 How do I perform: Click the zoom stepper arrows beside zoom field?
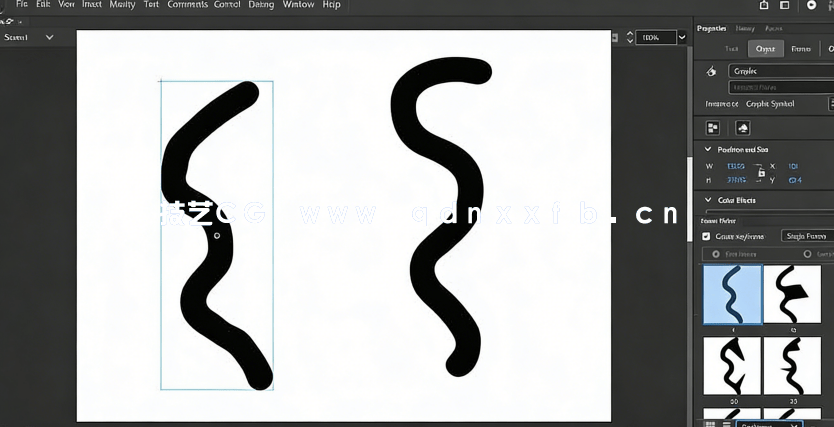pyautogui.click(x=630, y=37)
